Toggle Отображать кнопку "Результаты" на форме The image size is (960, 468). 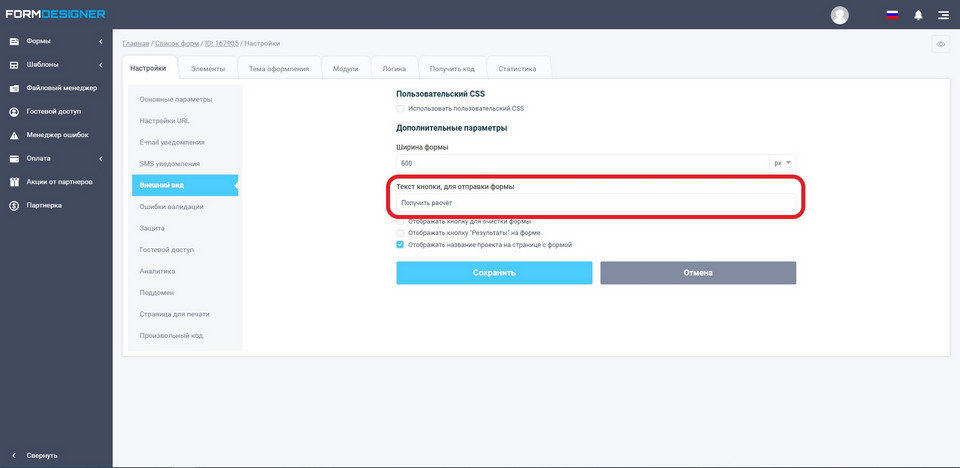(x=400, y=232)
